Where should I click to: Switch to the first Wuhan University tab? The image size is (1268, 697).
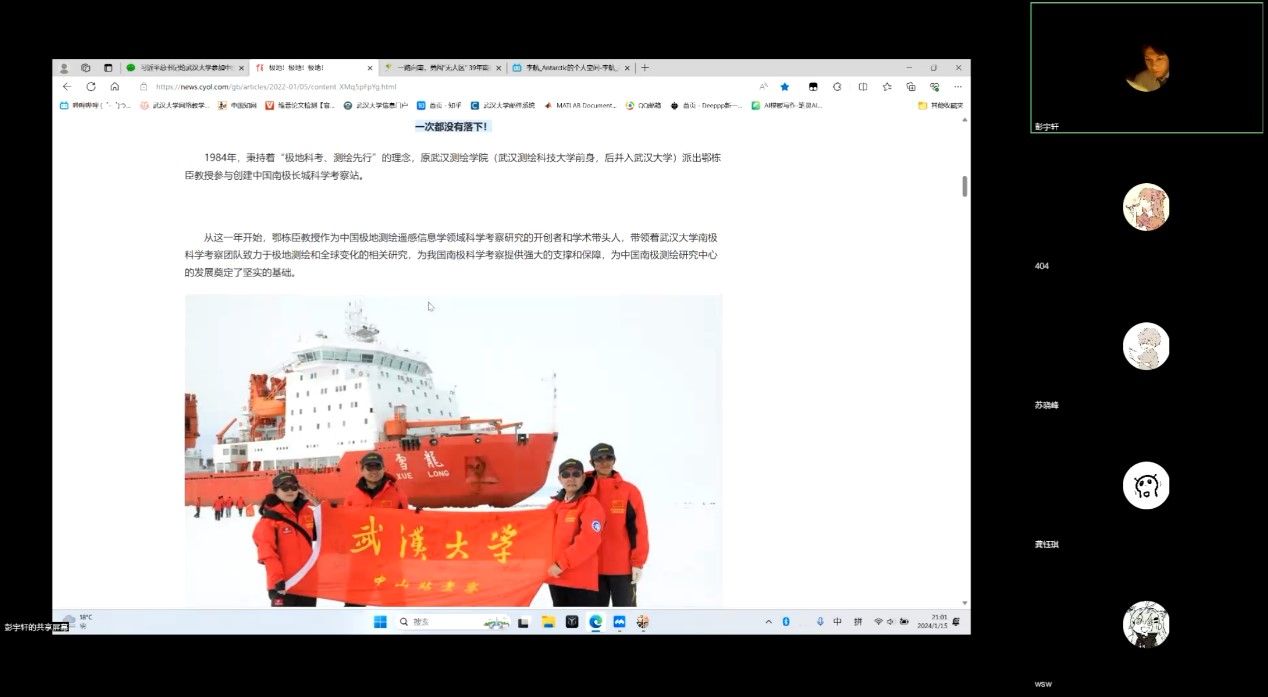(x=180, y=68)
